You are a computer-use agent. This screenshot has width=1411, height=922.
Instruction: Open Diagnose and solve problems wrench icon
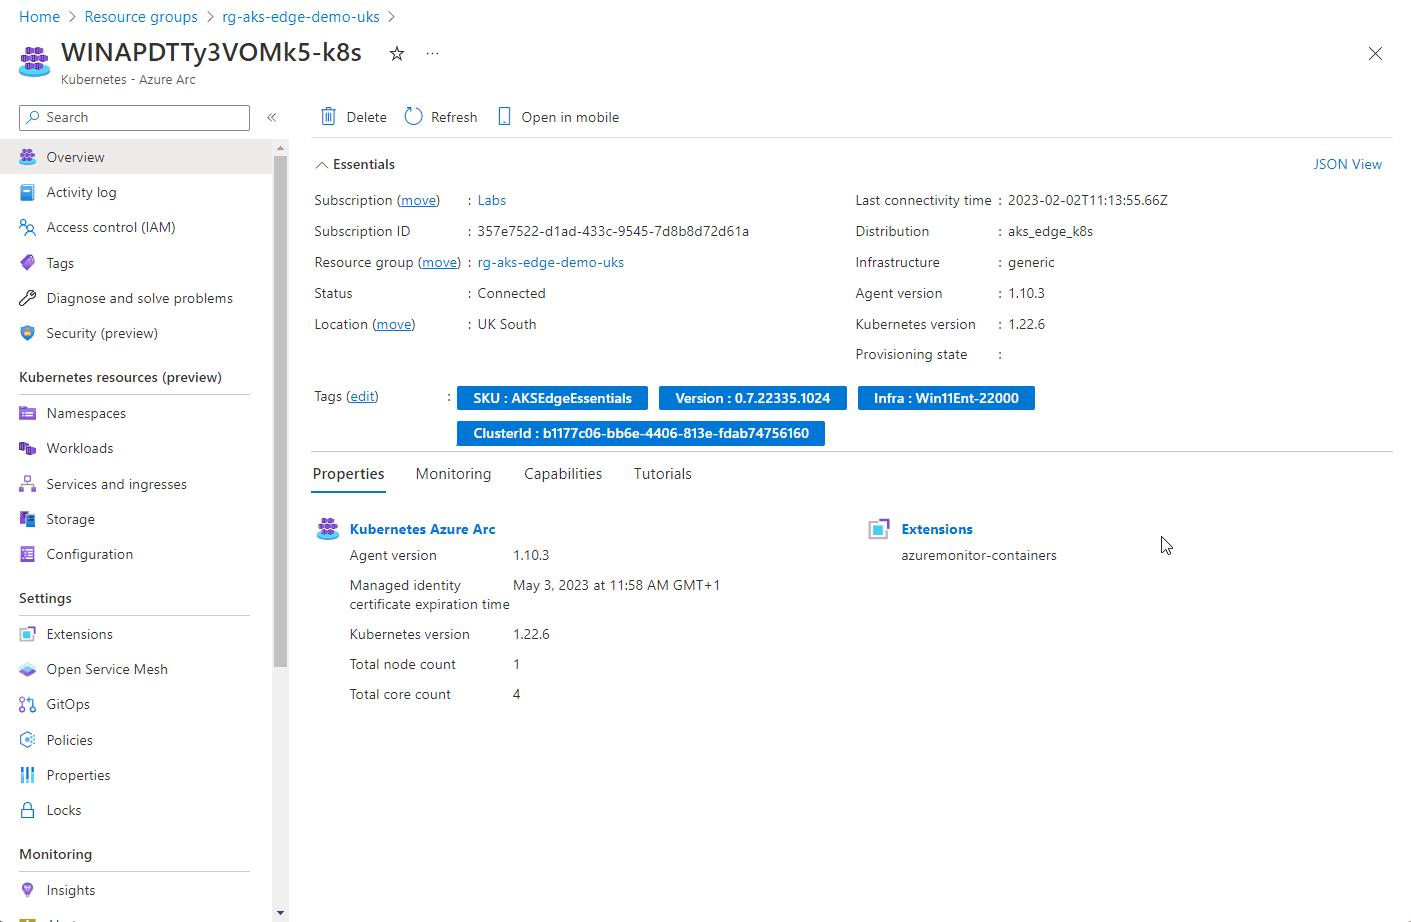28,298
